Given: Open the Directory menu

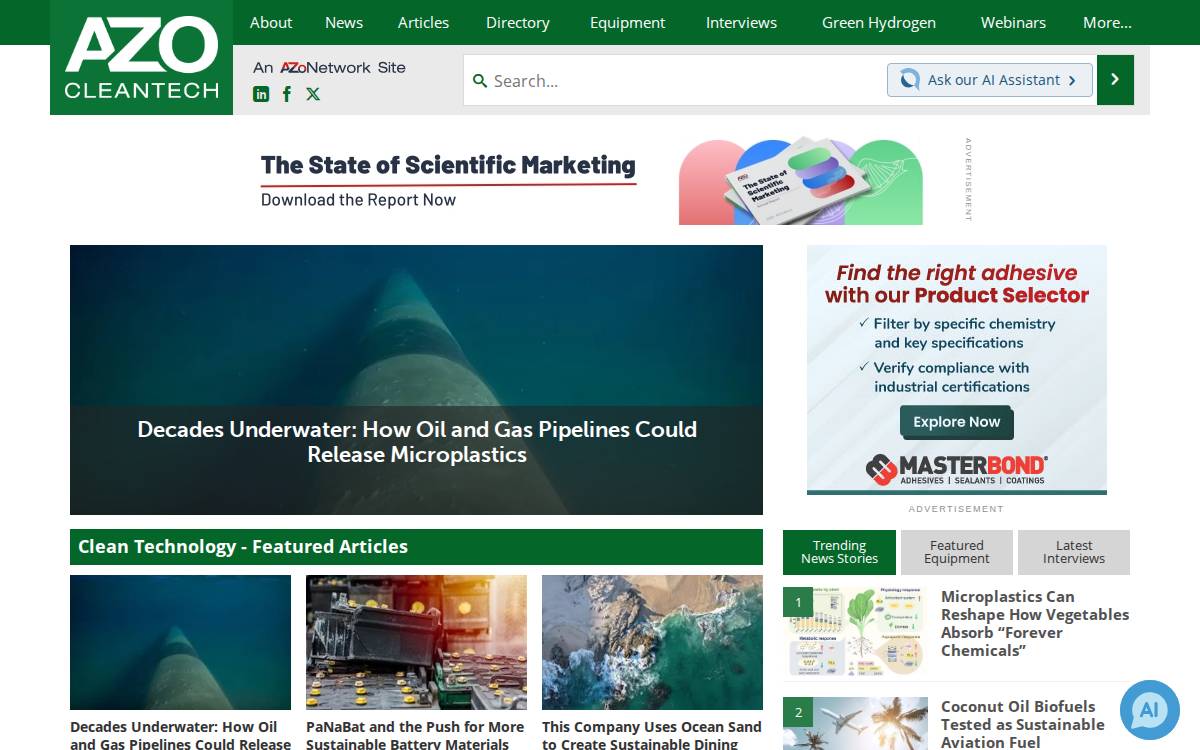Looking at the screenshot, I should pos(518,22).
